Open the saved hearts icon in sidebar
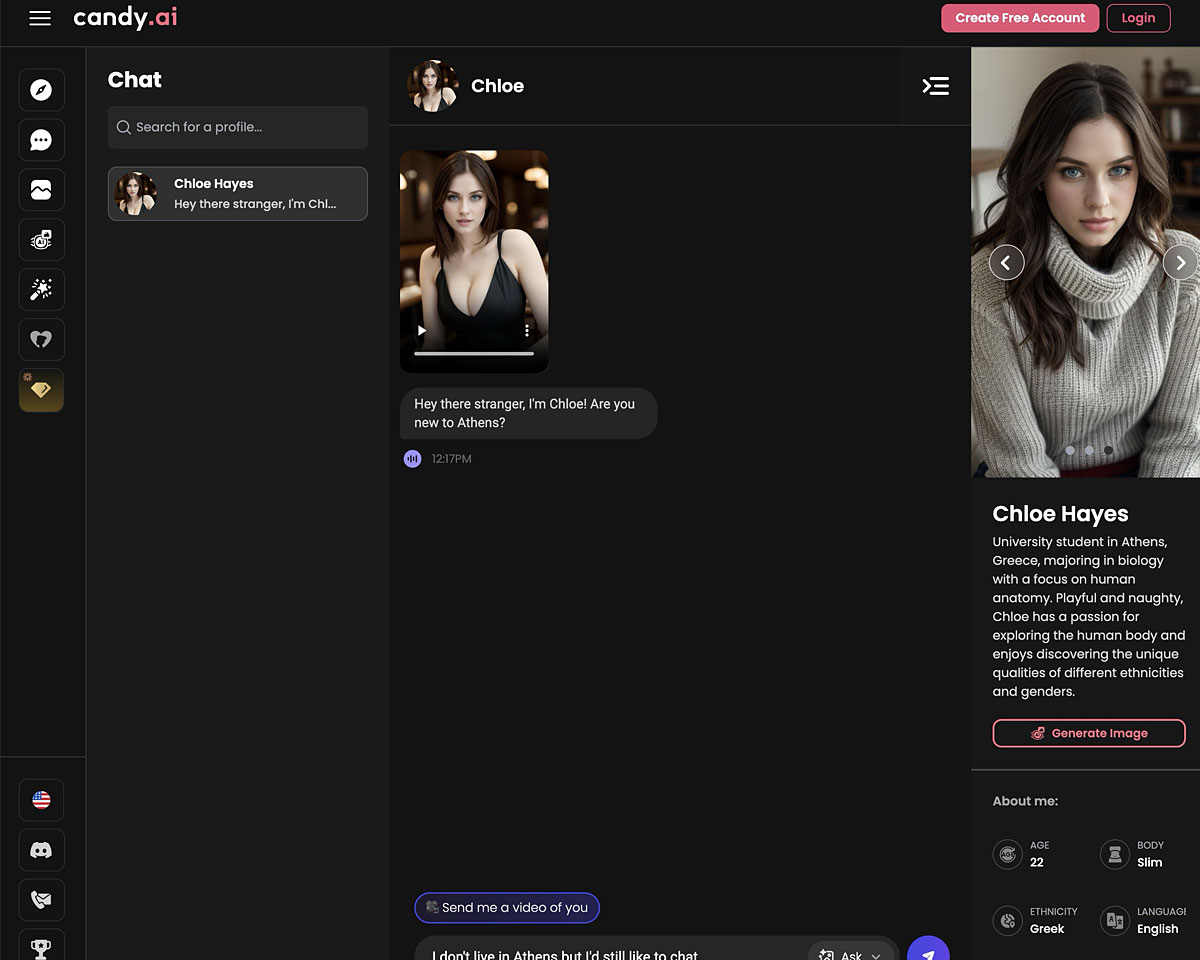The image size is (1200, 960). [41, 339]
